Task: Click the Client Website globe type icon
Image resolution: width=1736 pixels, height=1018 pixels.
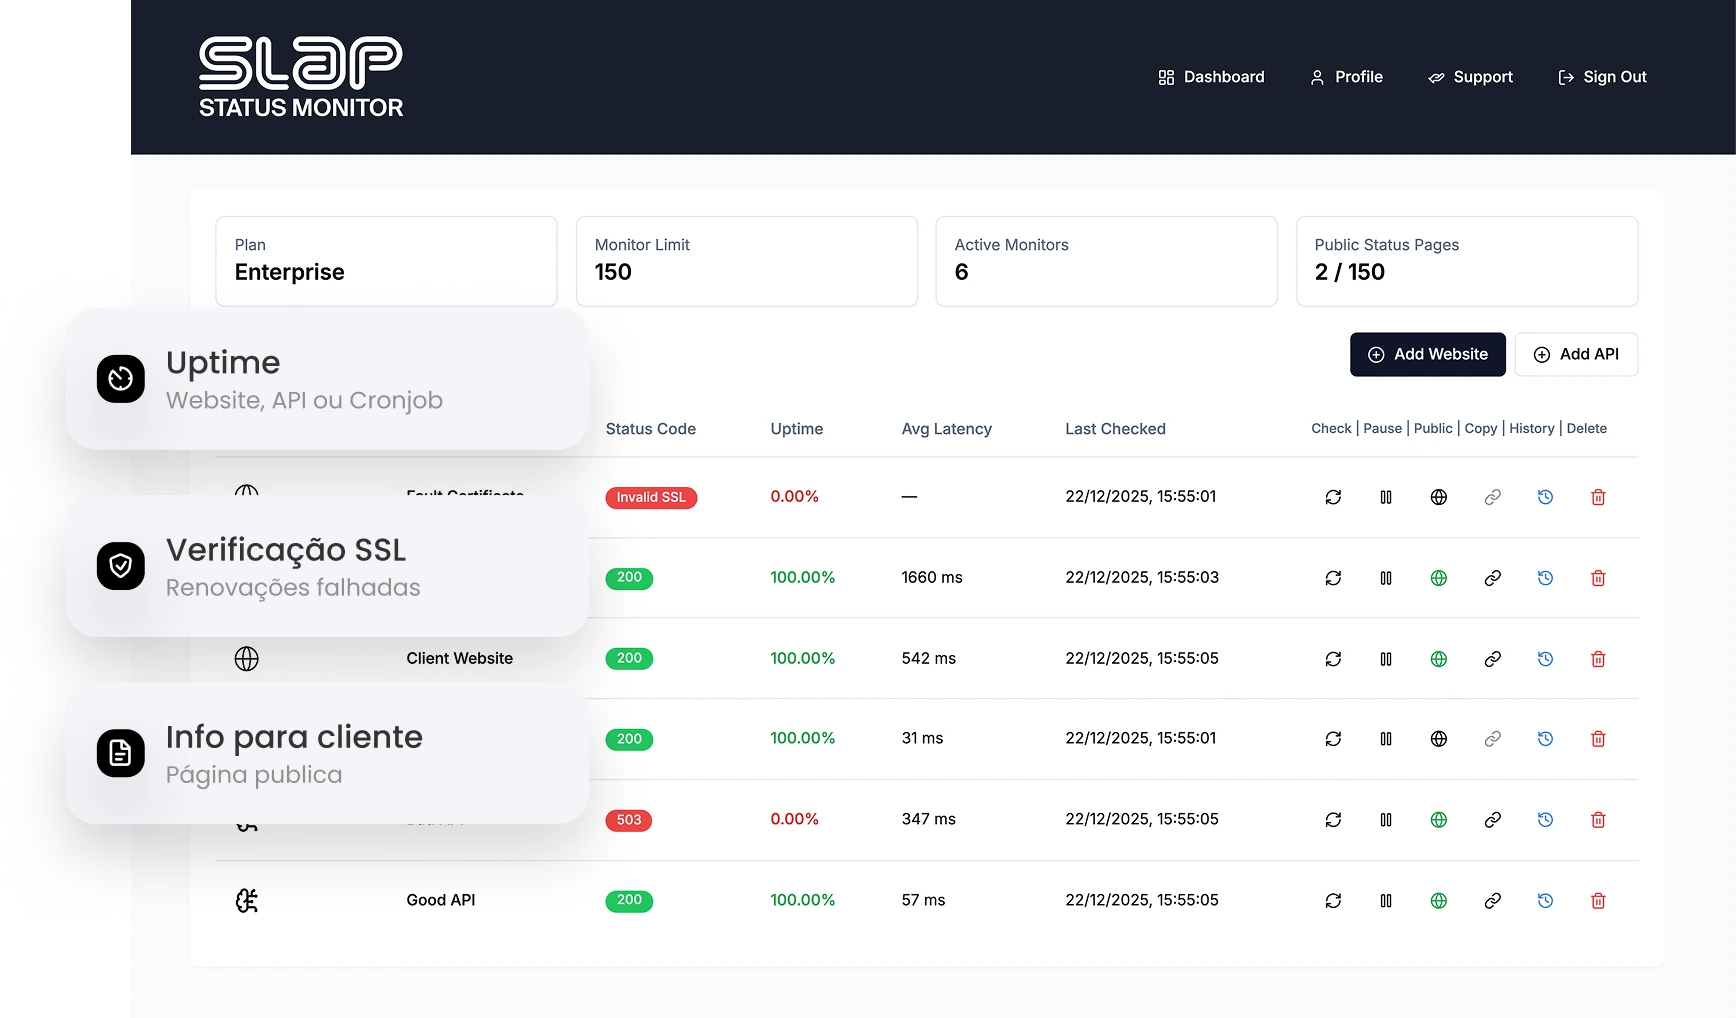Action: pos(246,659)
